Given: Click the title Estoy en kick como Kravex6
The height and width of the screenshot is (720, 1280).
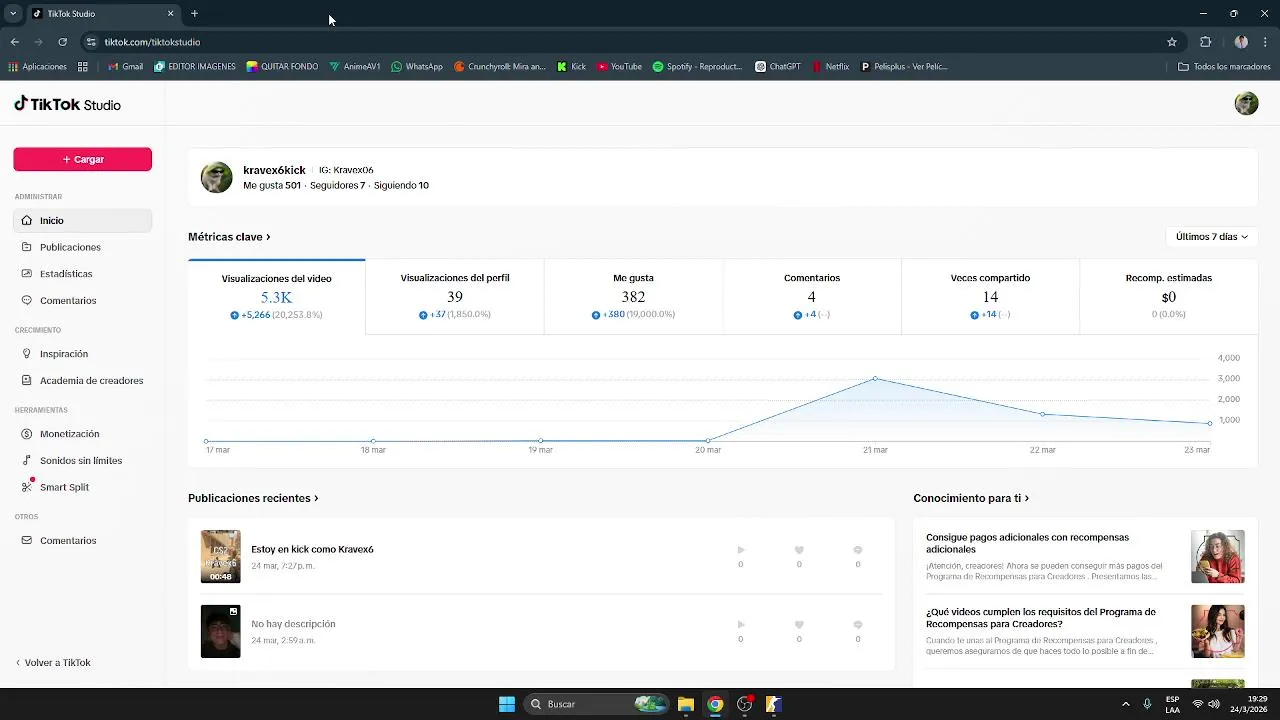Looking at the screenshot, I should (312, 549).
